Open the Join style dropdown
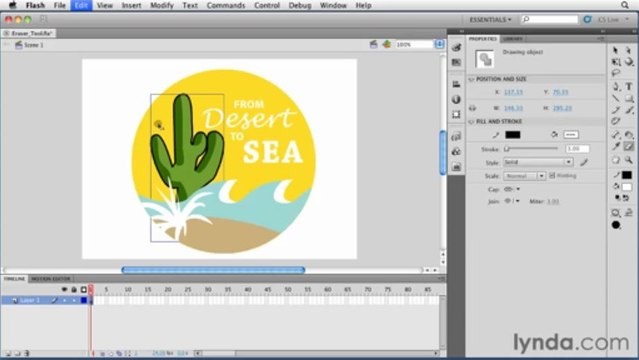This screenshot has height=360, width=639. point(512,201)
